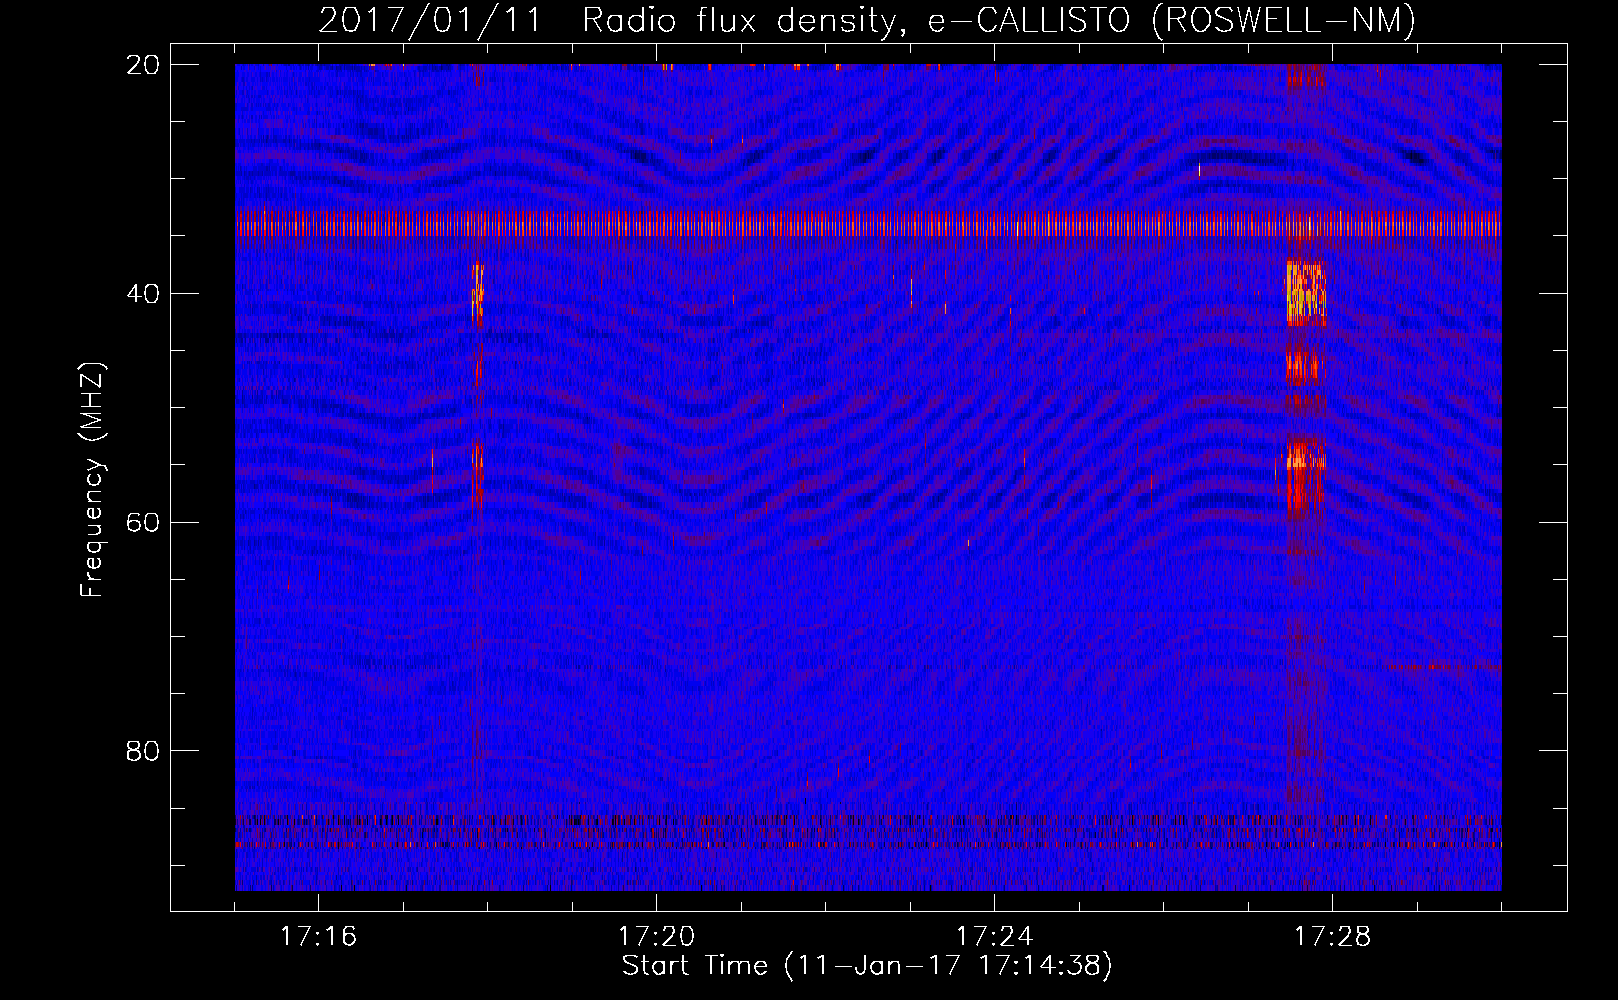This screenshot has width=1618, height=1000.
Task: Click the 17:28 time tick label
Action: (x=1332, y=936)
